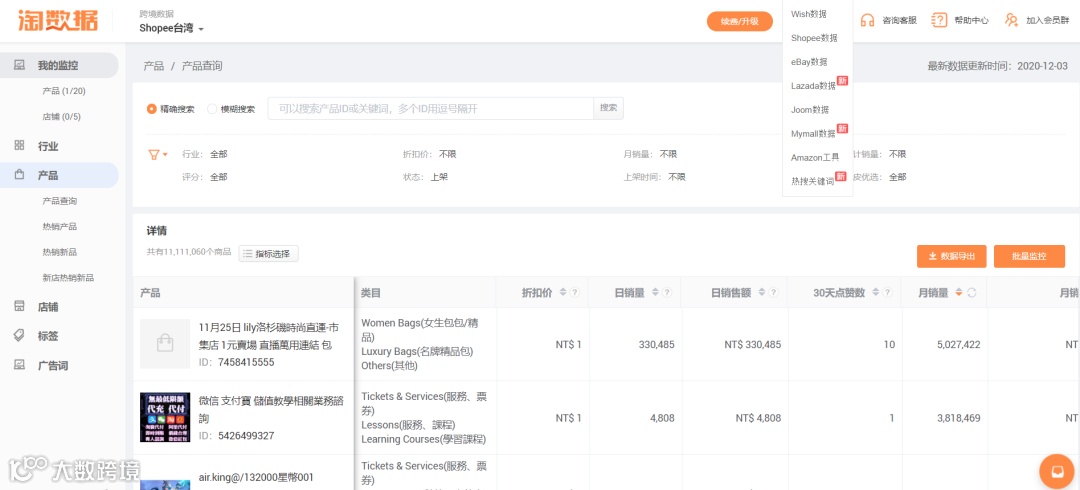Open product 微信 支付寶 儲值教學相關業務諮詢

click(x=271, y=409)
